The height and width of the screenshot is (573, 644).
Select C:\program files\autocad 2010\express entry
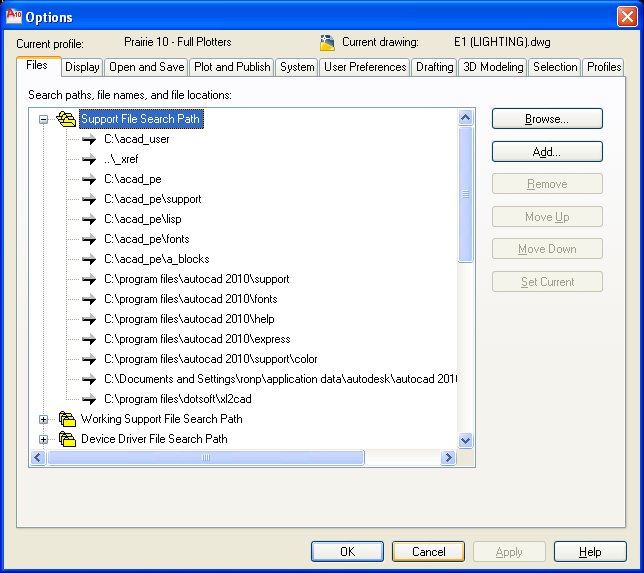[x=197, y=339]
